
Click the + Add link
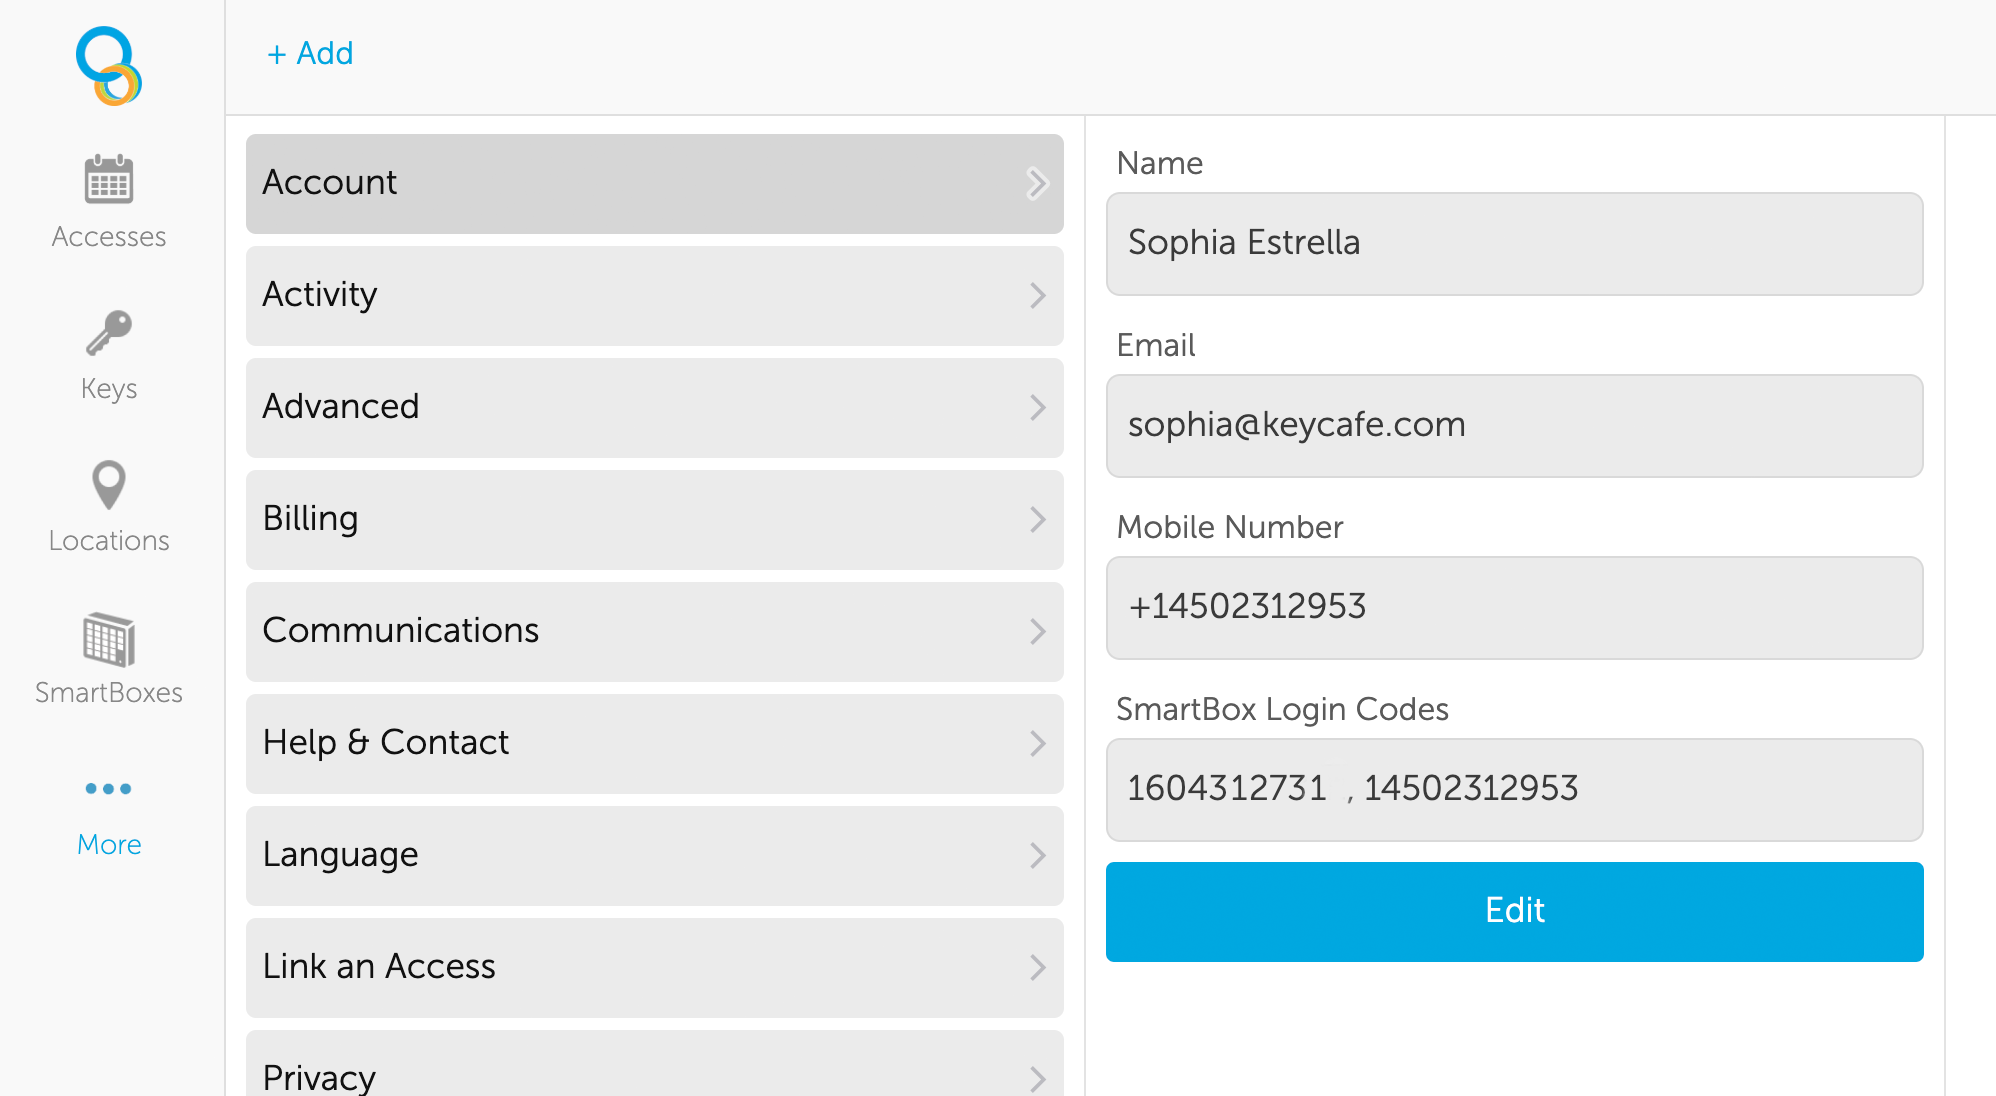pos(310,53)
